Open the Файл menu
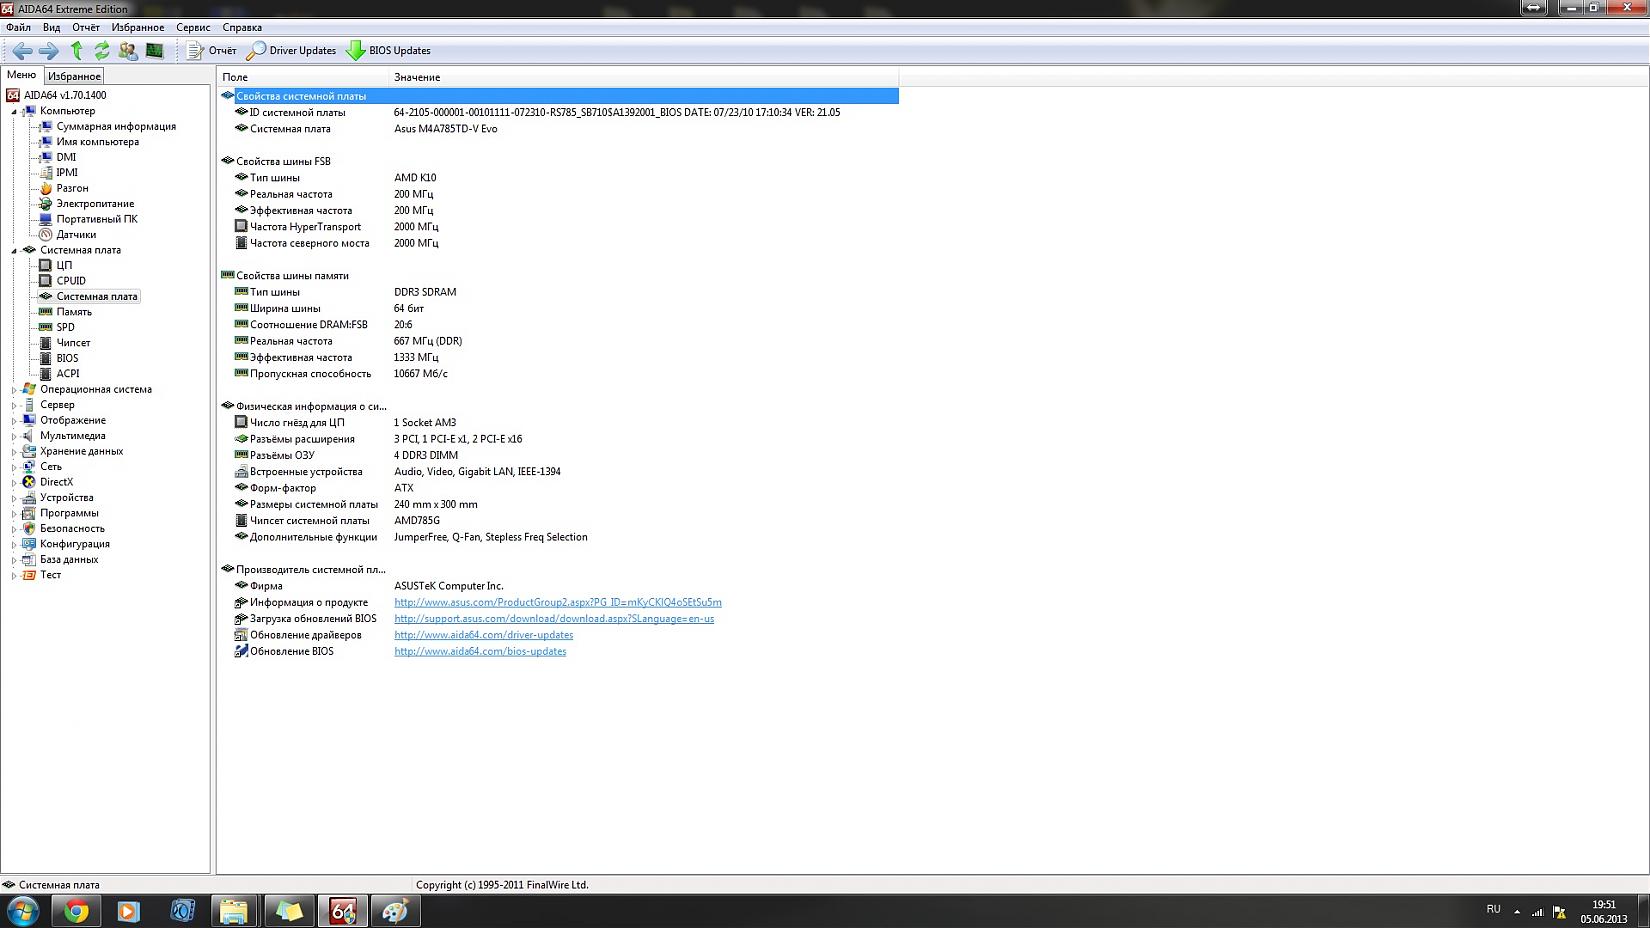Image resolution: width=1650 pixels, height=928 pixels. coord(18,27)
